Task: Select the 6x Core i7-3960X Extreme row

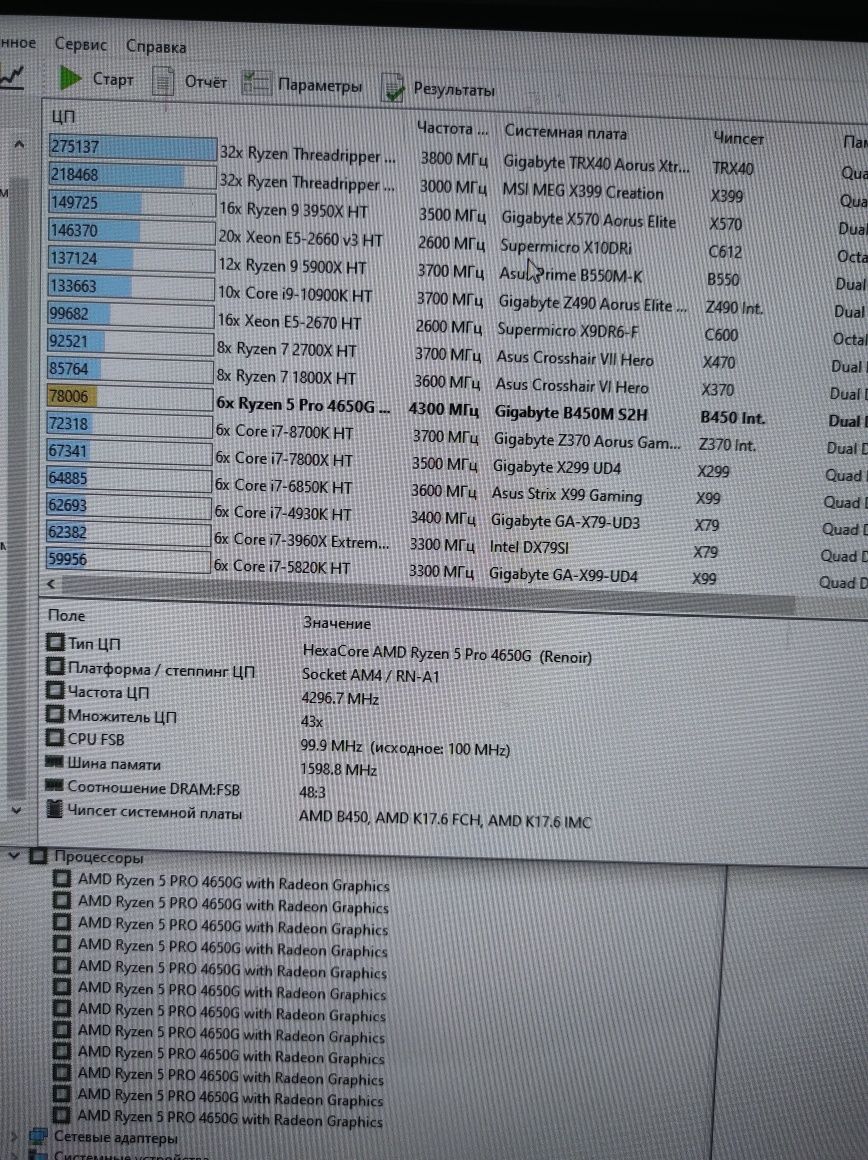Action: point(301,540)
